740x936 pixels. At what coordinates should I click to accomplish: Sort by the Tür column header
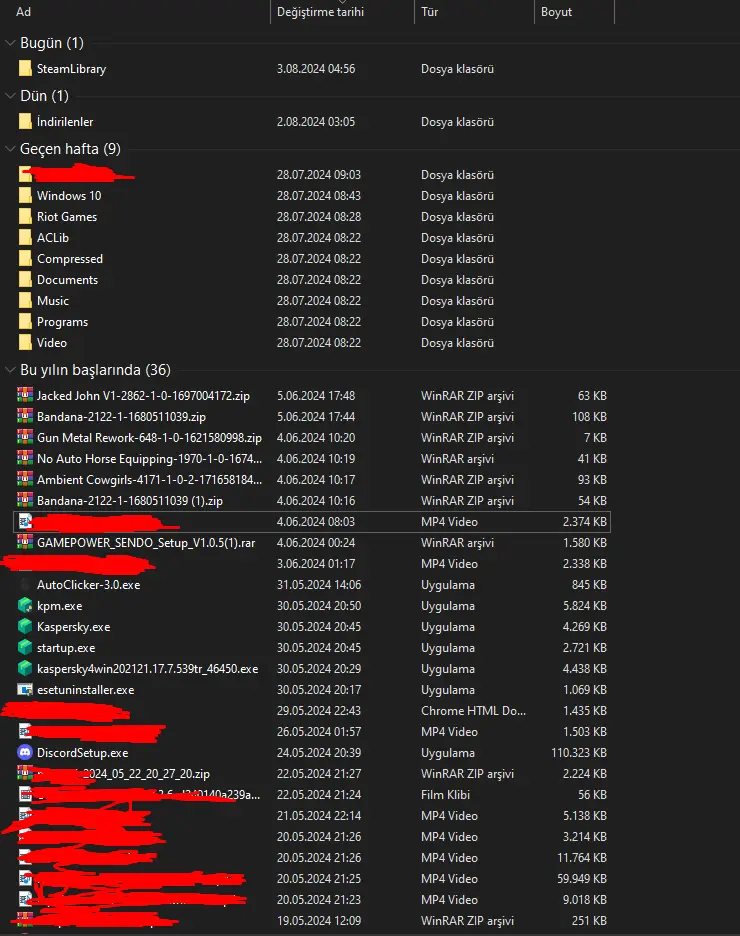coord(429,12)
